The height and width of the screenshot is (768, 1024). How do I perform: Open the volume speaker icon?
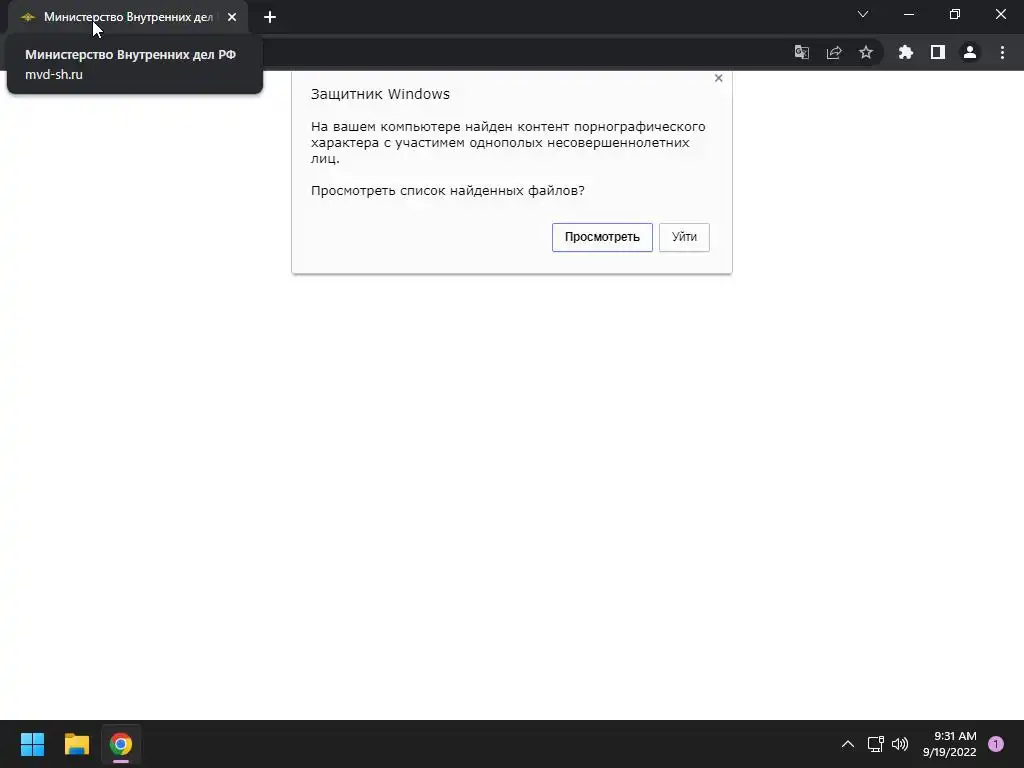coord(900,744)
